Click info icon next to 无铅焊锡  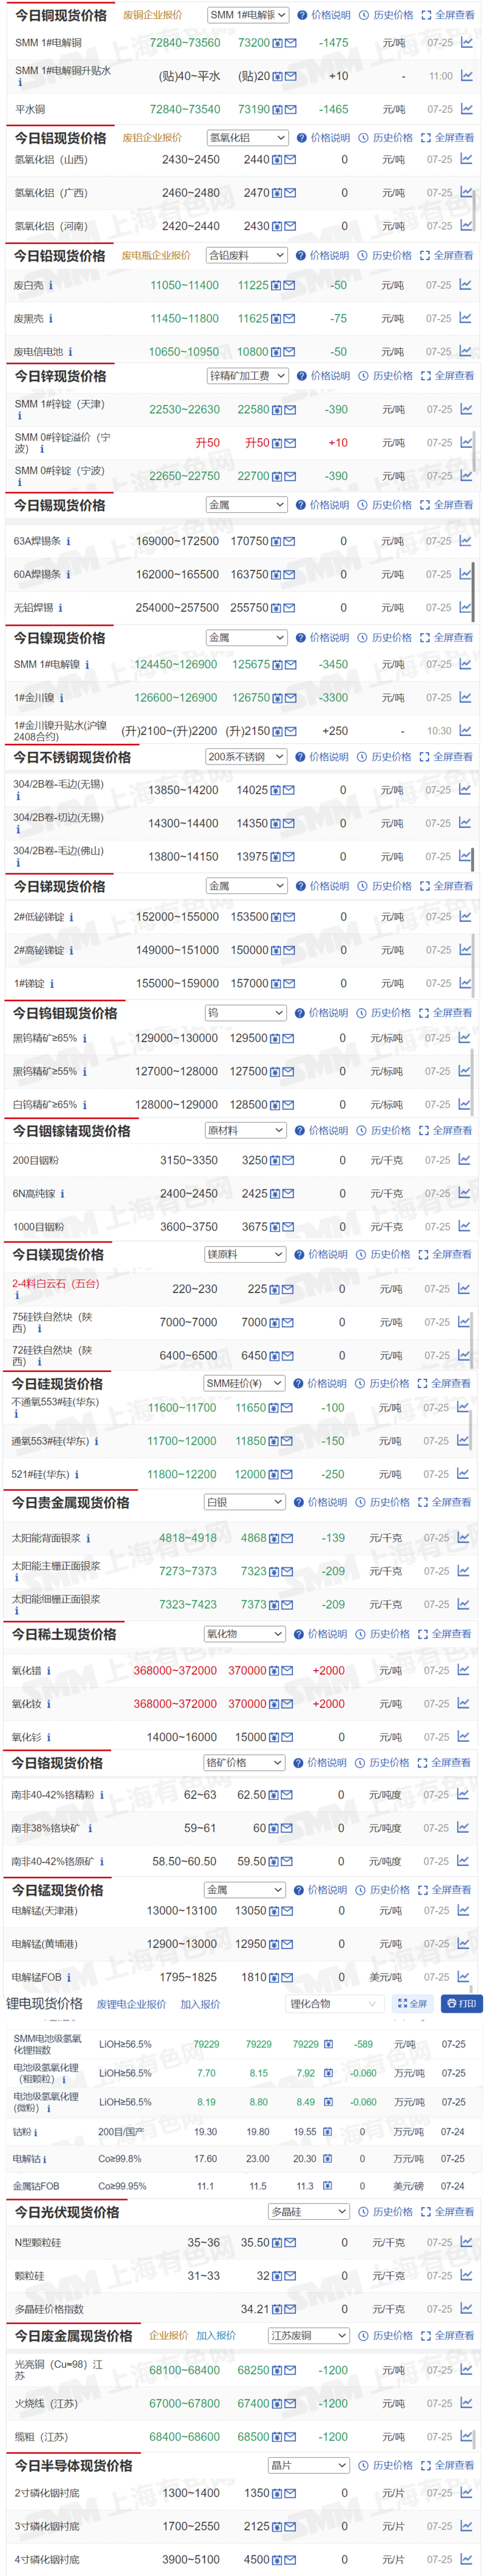60,608
